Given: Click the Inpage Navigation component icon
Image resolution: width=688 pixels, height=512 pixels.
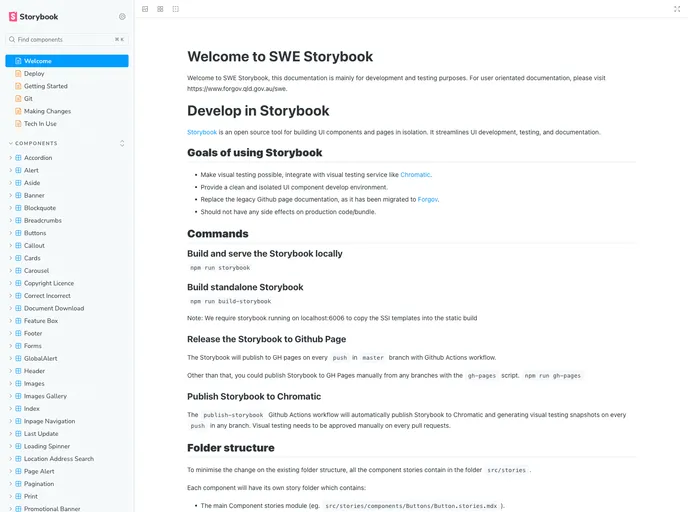Looking at the screenshot, I should [x=18, y=421].
